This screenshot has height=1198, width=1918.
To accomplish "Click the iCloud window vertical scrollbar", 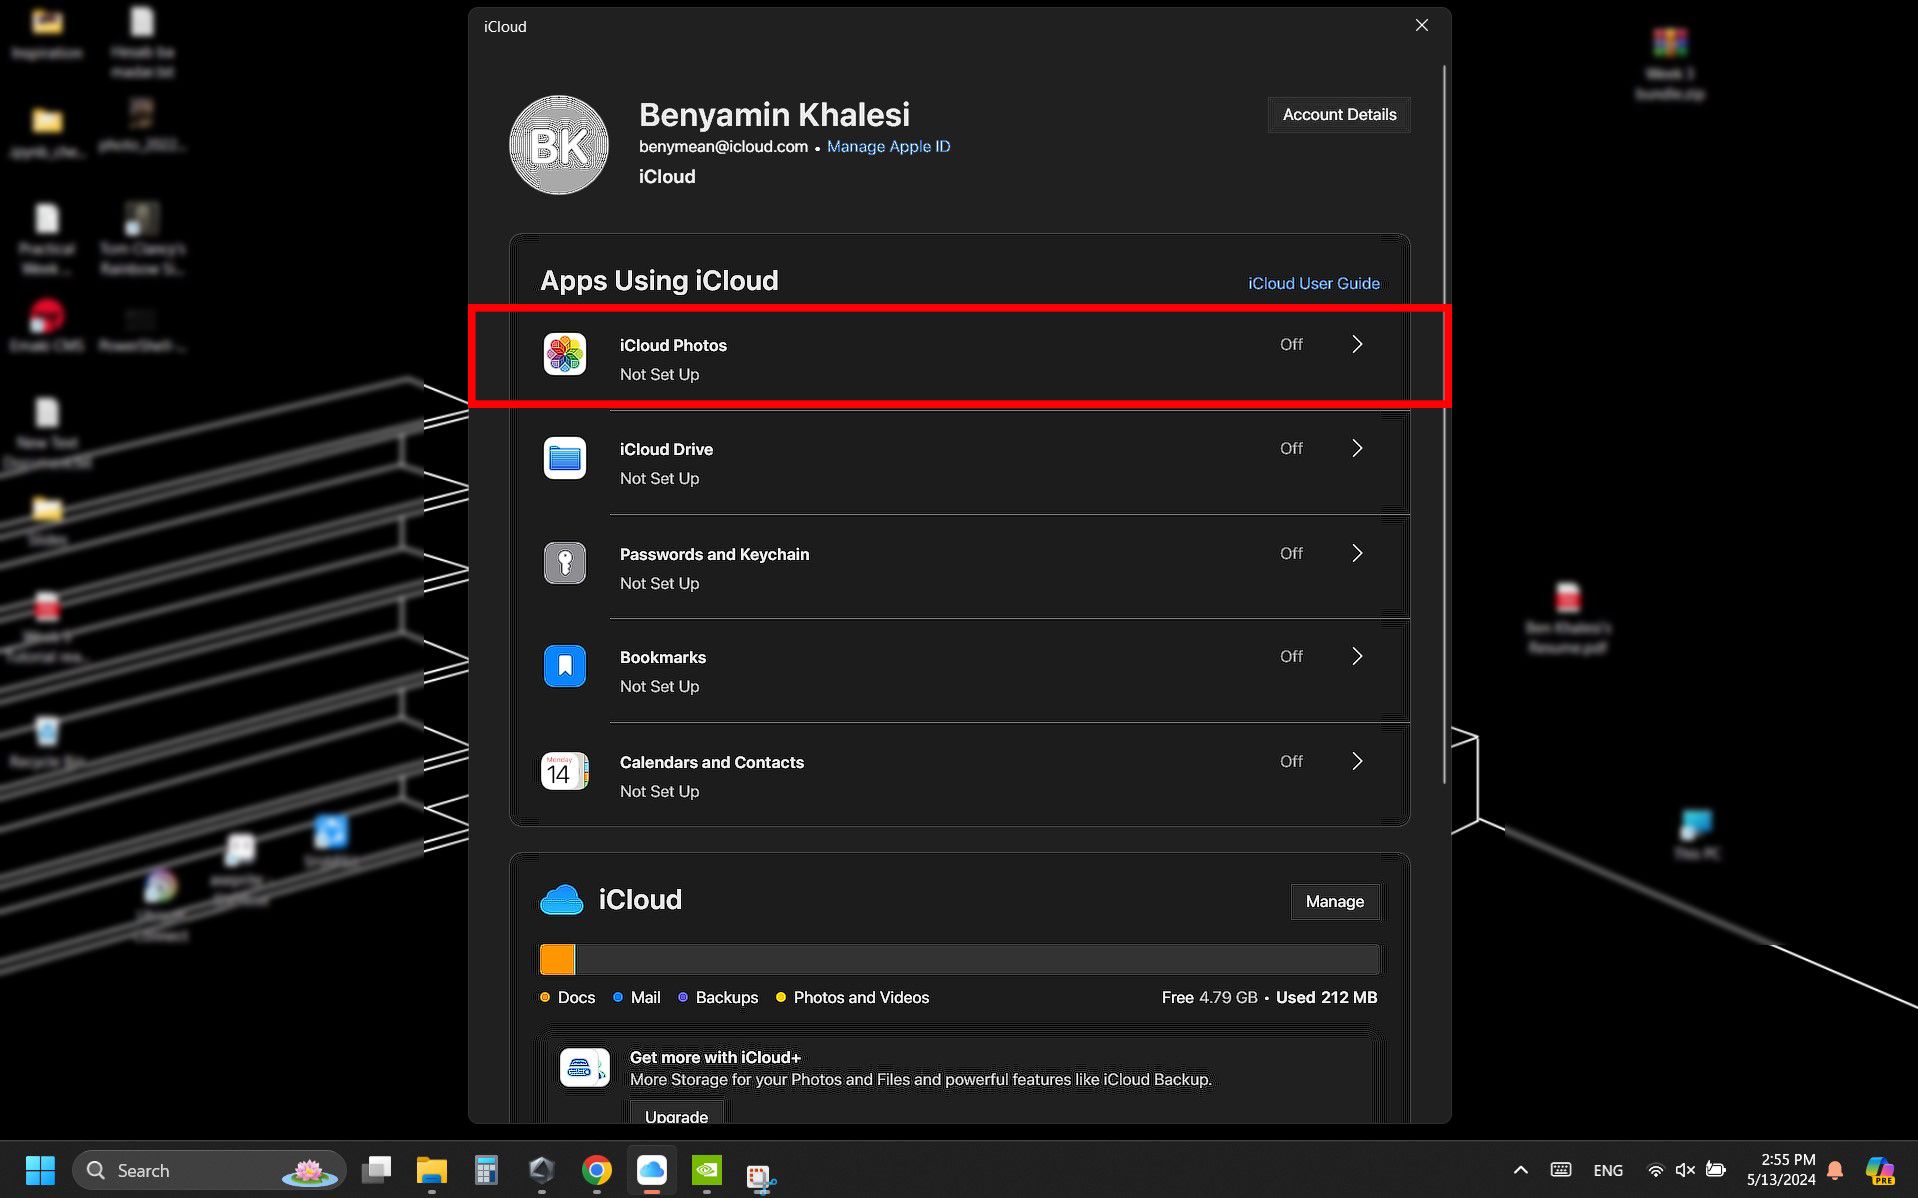I will click(x=1444, y=425).
